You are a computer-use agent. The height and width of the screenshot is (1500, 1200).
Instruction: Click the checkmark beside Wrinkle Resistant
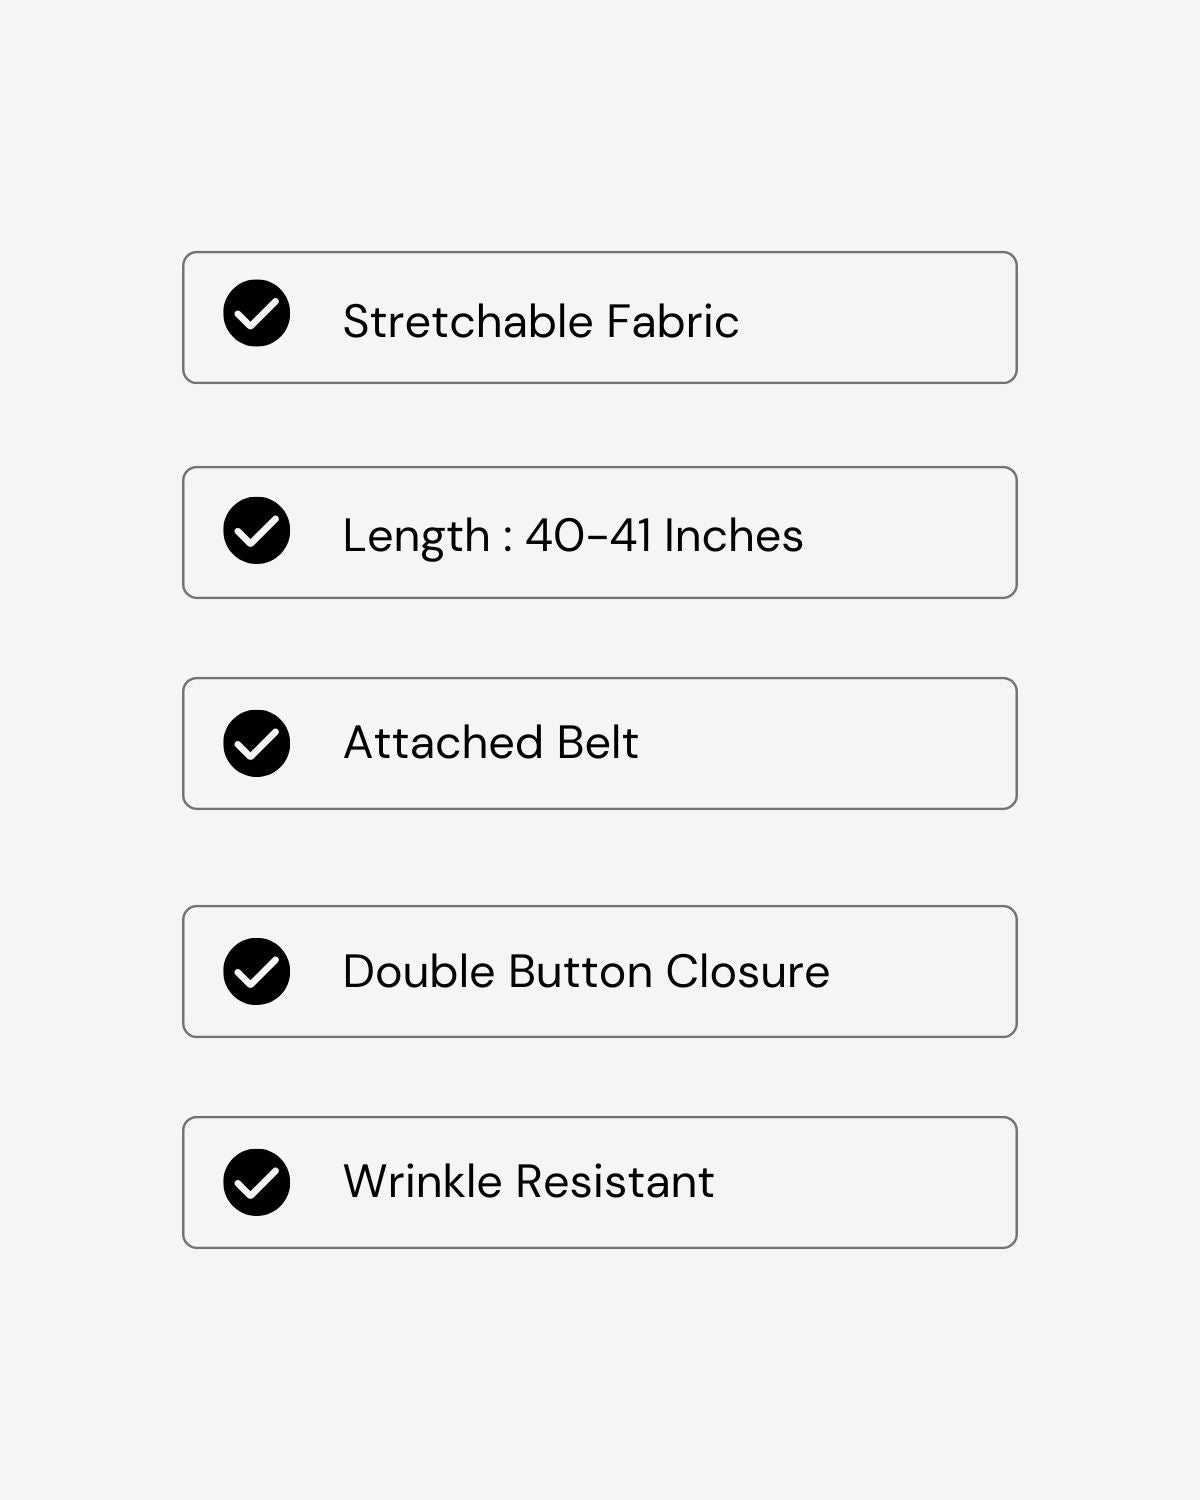pos(257,1182)
